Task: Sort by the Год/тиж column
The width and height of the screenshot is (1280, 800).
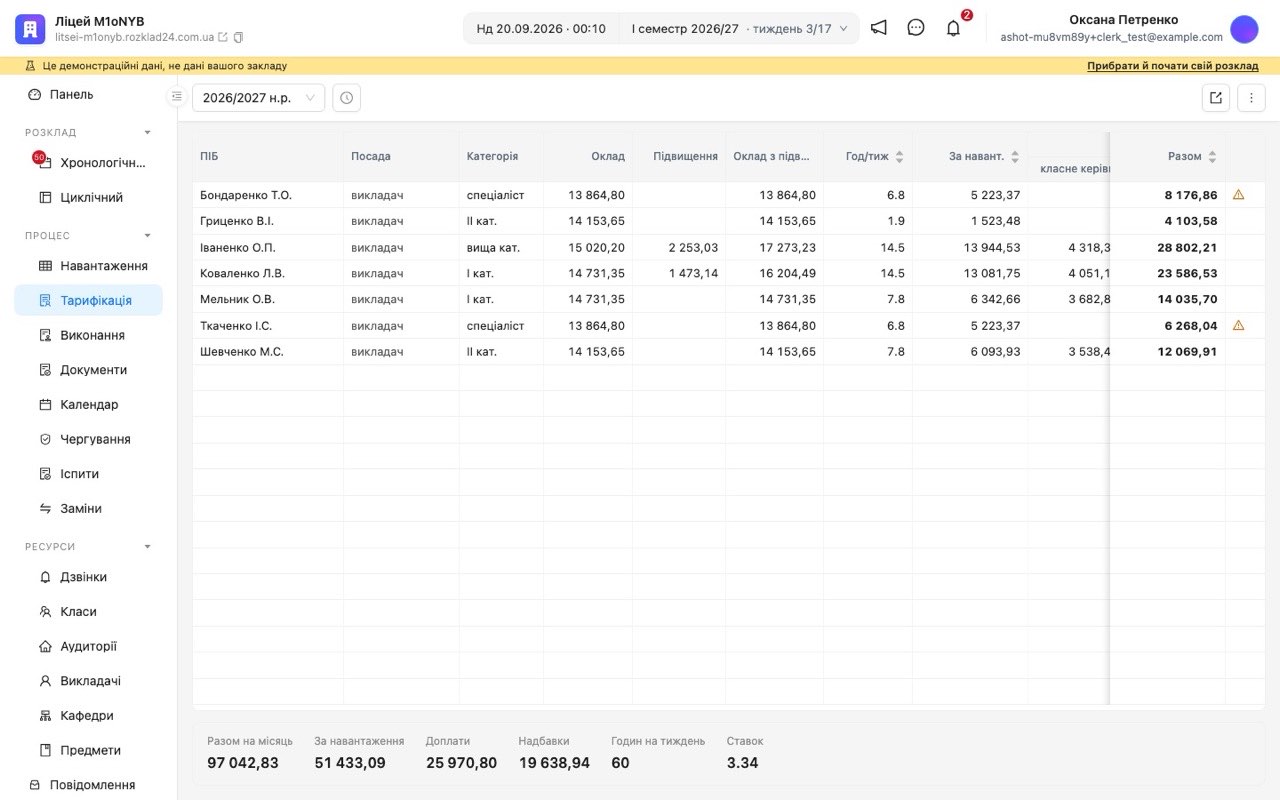Action: click(899, 157)
